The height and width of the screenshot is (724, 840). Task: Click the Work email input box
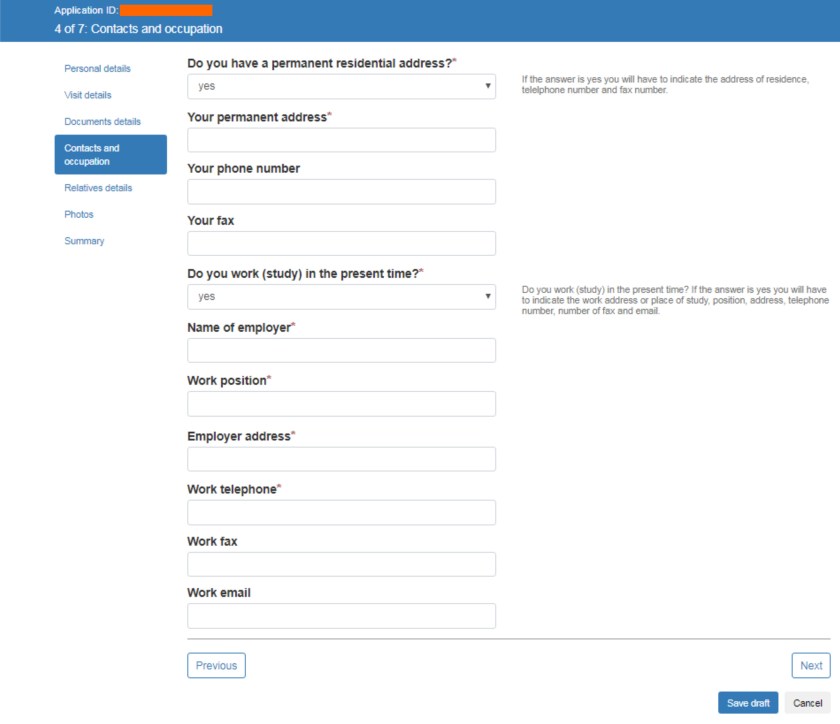click(341, 616)
